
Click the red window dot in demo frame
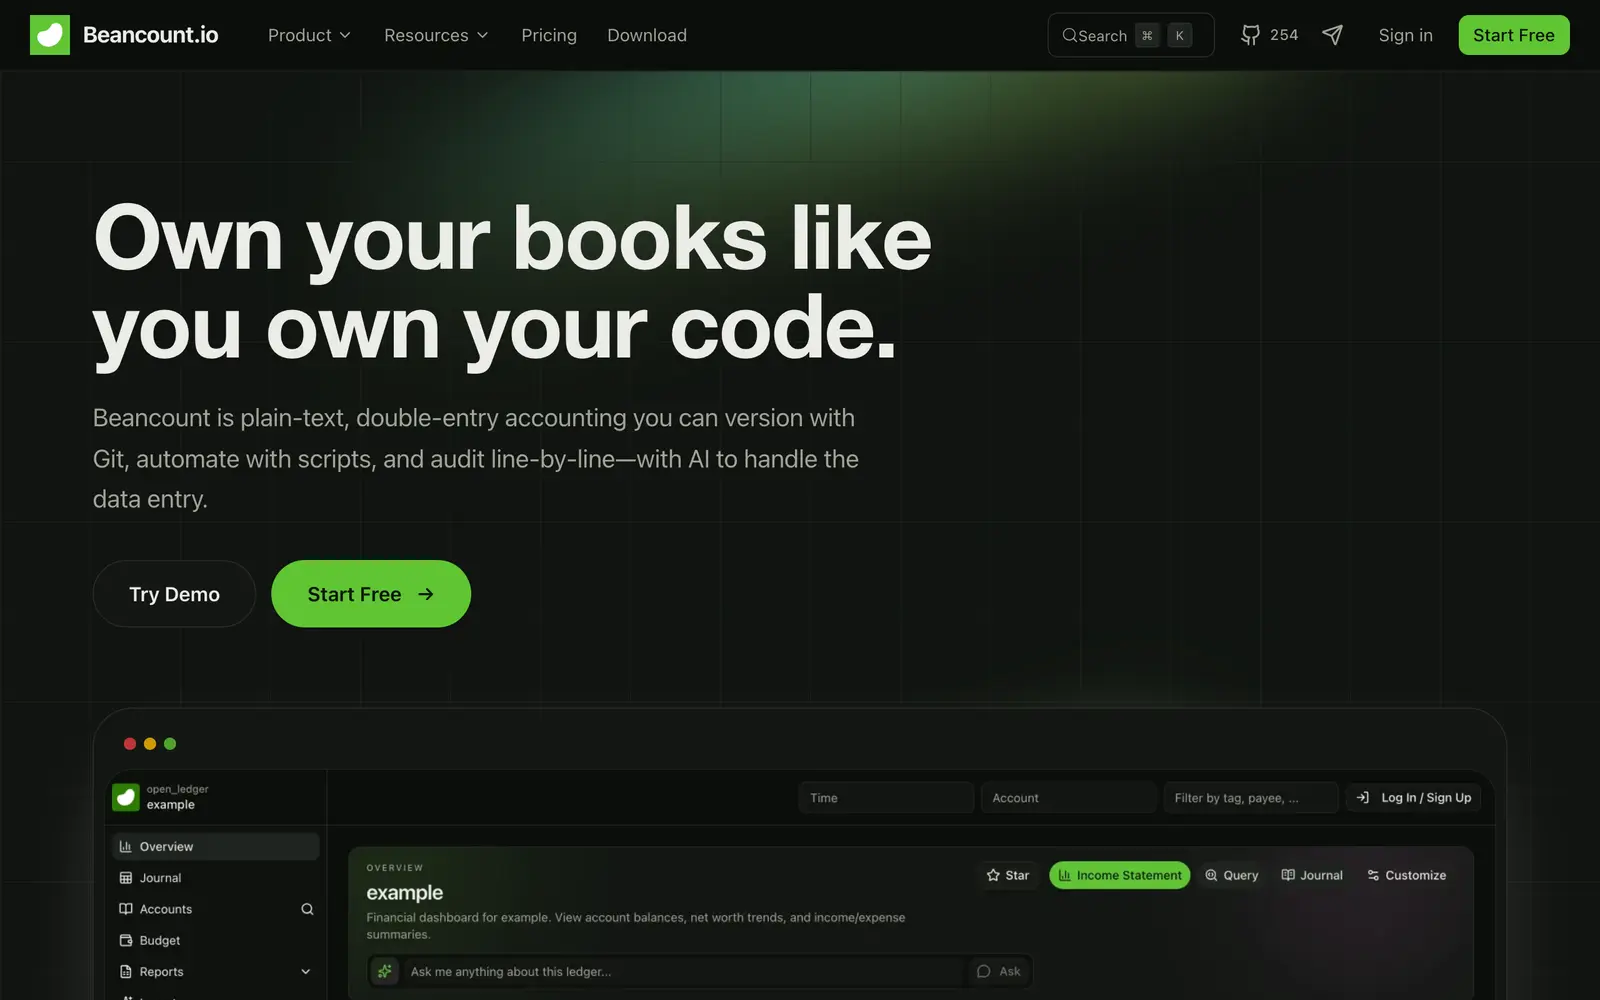pos(130,744)
